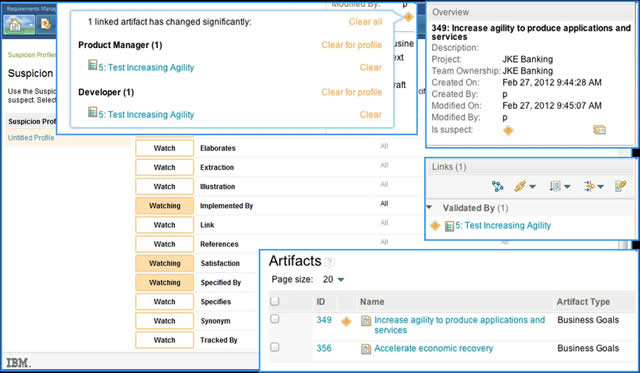Click the sort links icon
Screen dimensions: 640x373
[555, 186]
